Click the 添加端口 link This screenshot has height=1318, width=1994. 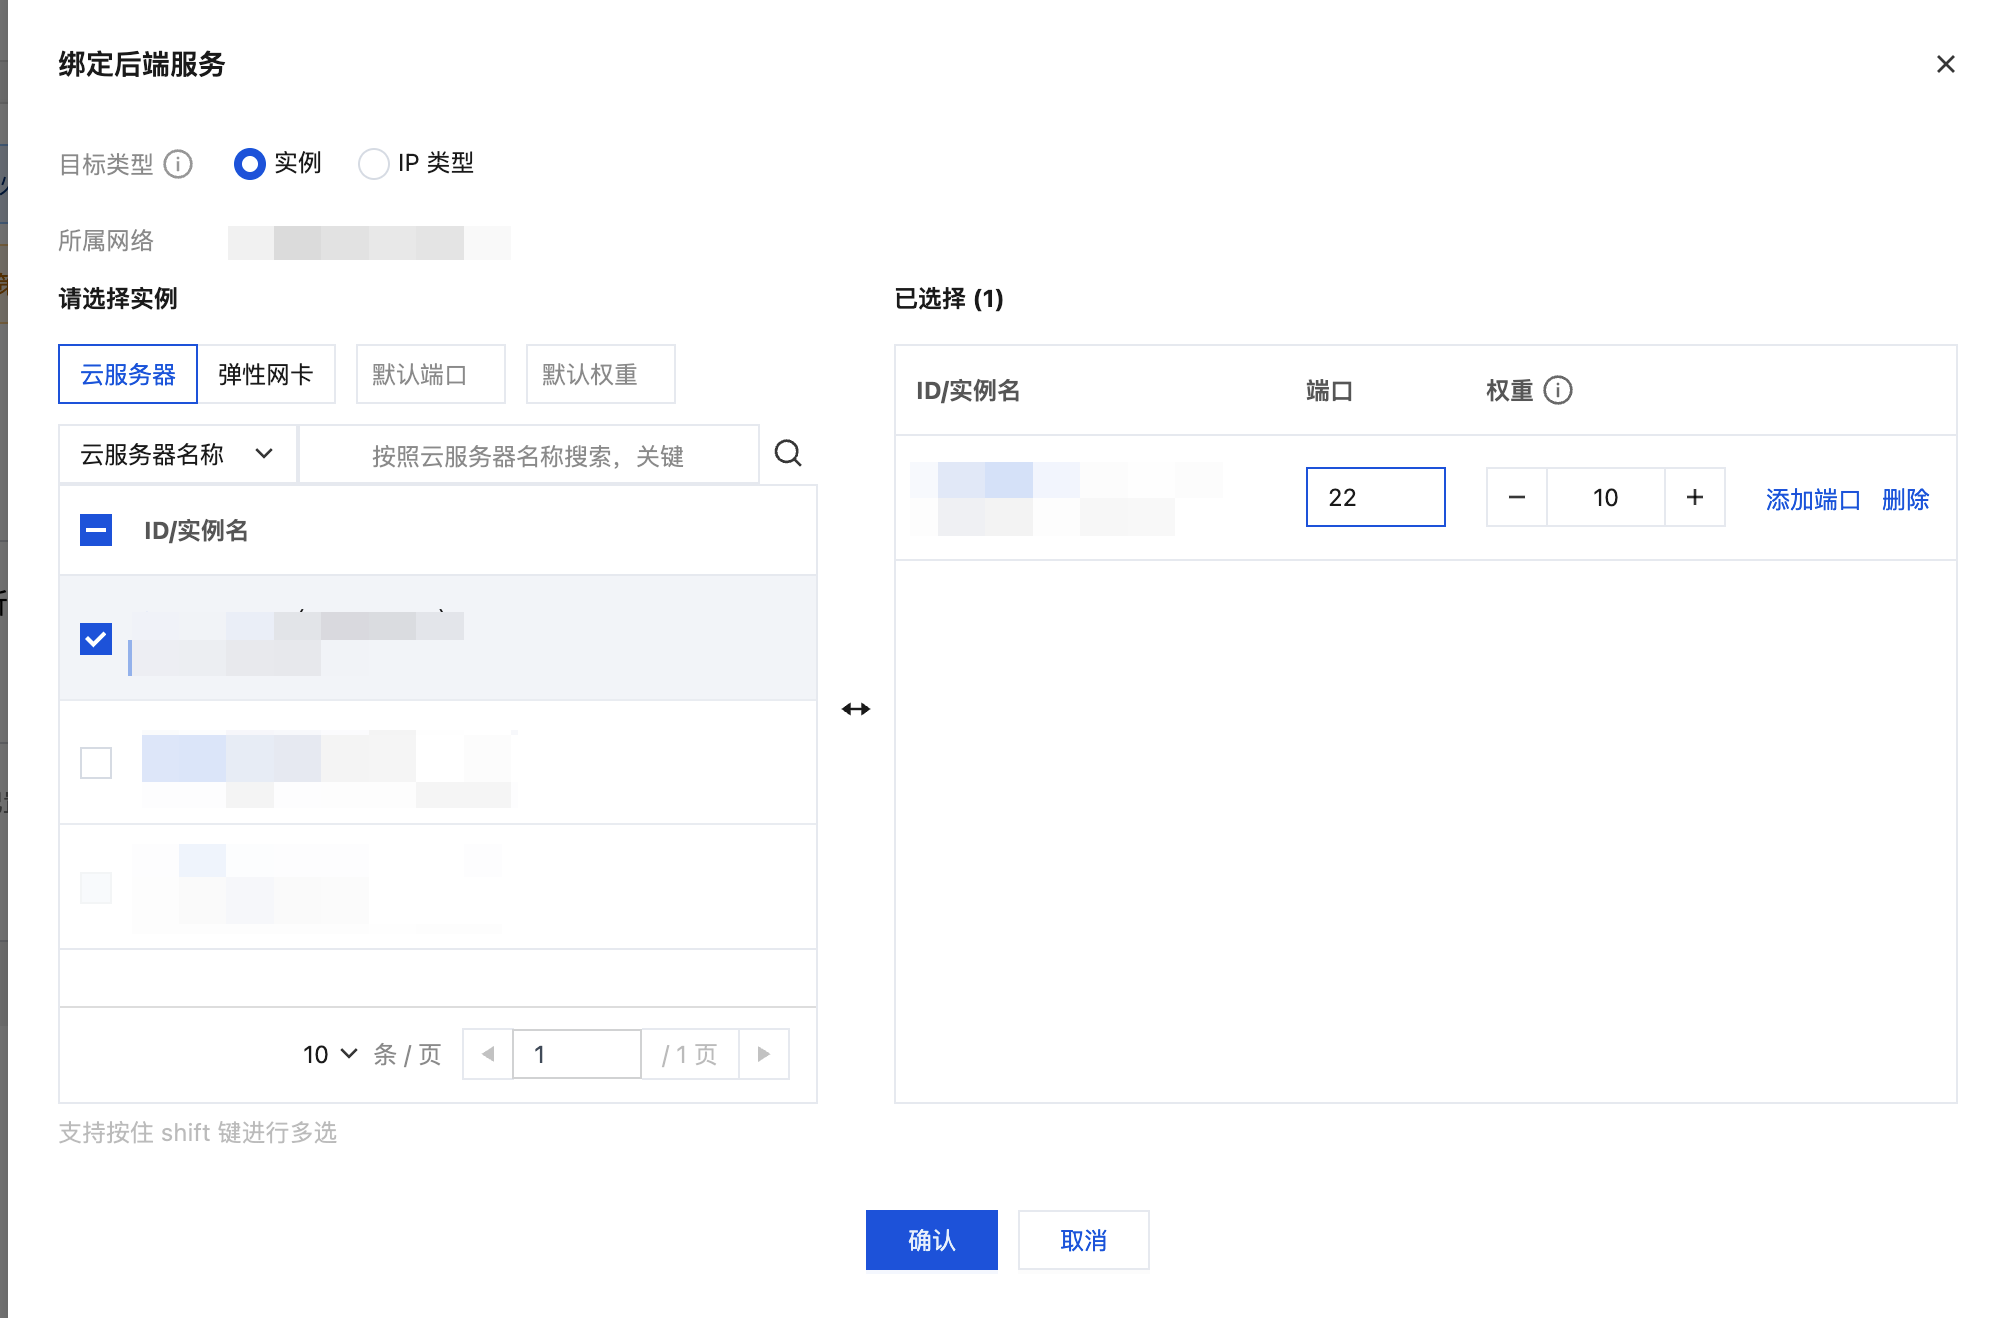pyautogui.click(x=1812, y=499)
